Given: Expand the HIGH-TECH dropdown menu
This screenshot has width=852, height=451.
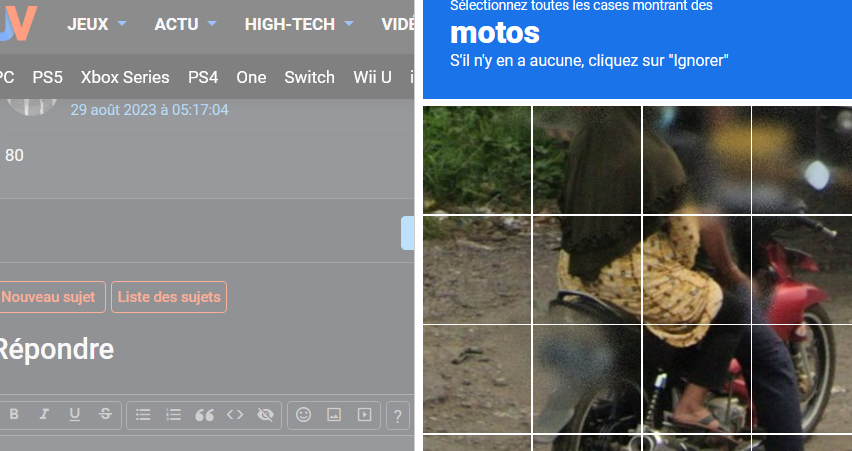Looking at the screenshot, I should pyautogui.click(x=299, y=24).
